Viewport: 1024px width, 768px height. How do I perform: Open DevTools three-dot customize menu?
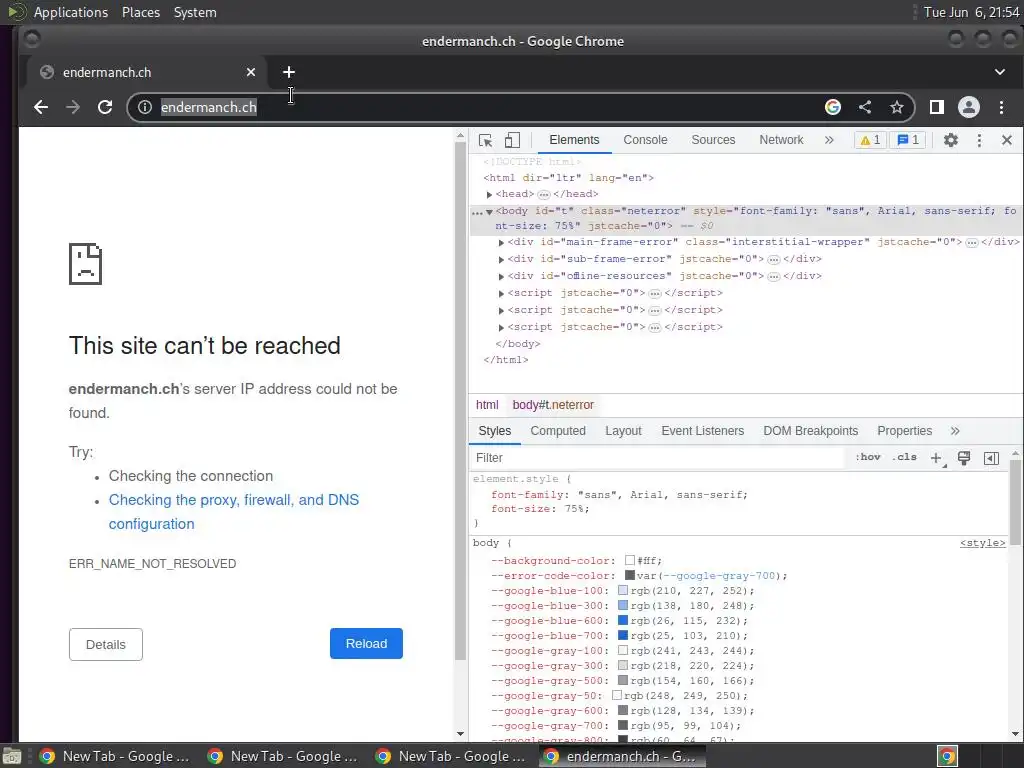979,140
